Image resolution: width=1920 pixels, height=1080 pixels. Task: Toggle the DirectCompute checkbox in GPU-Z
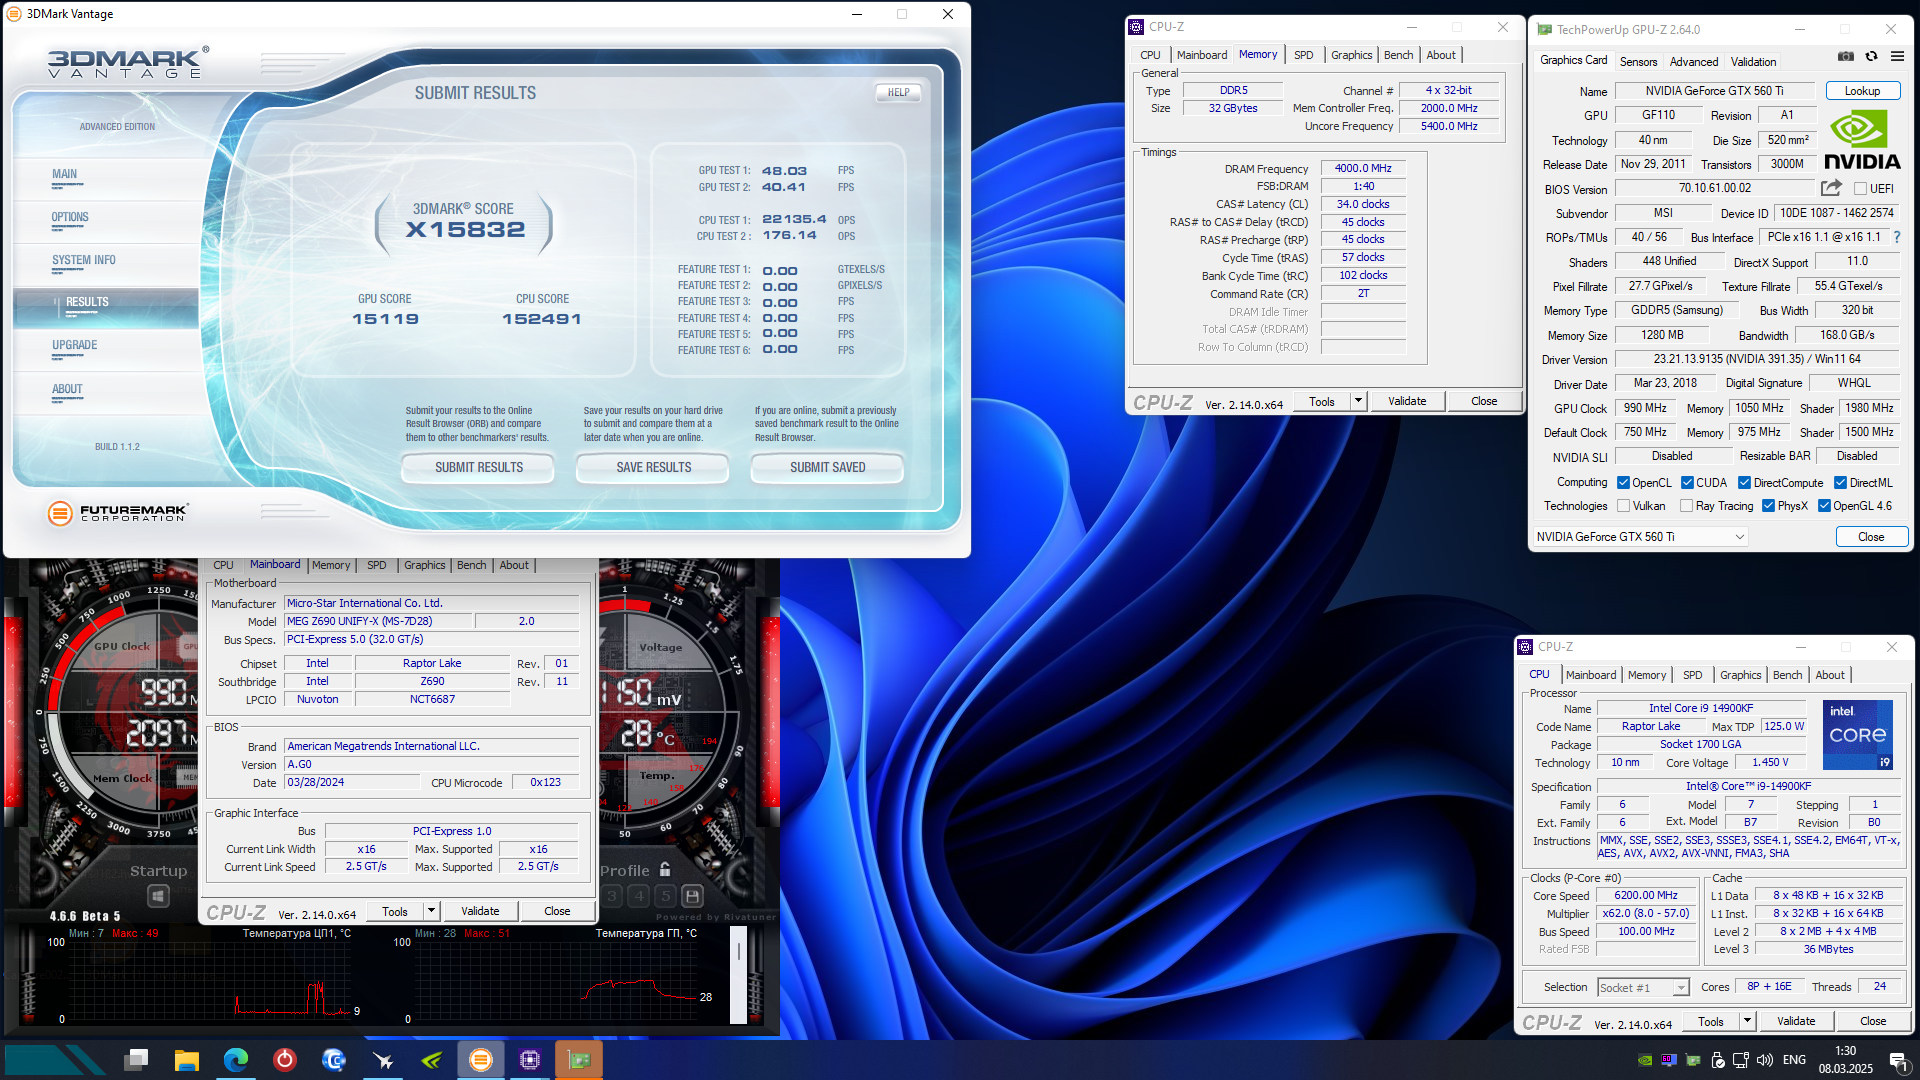pos(1744,482)
